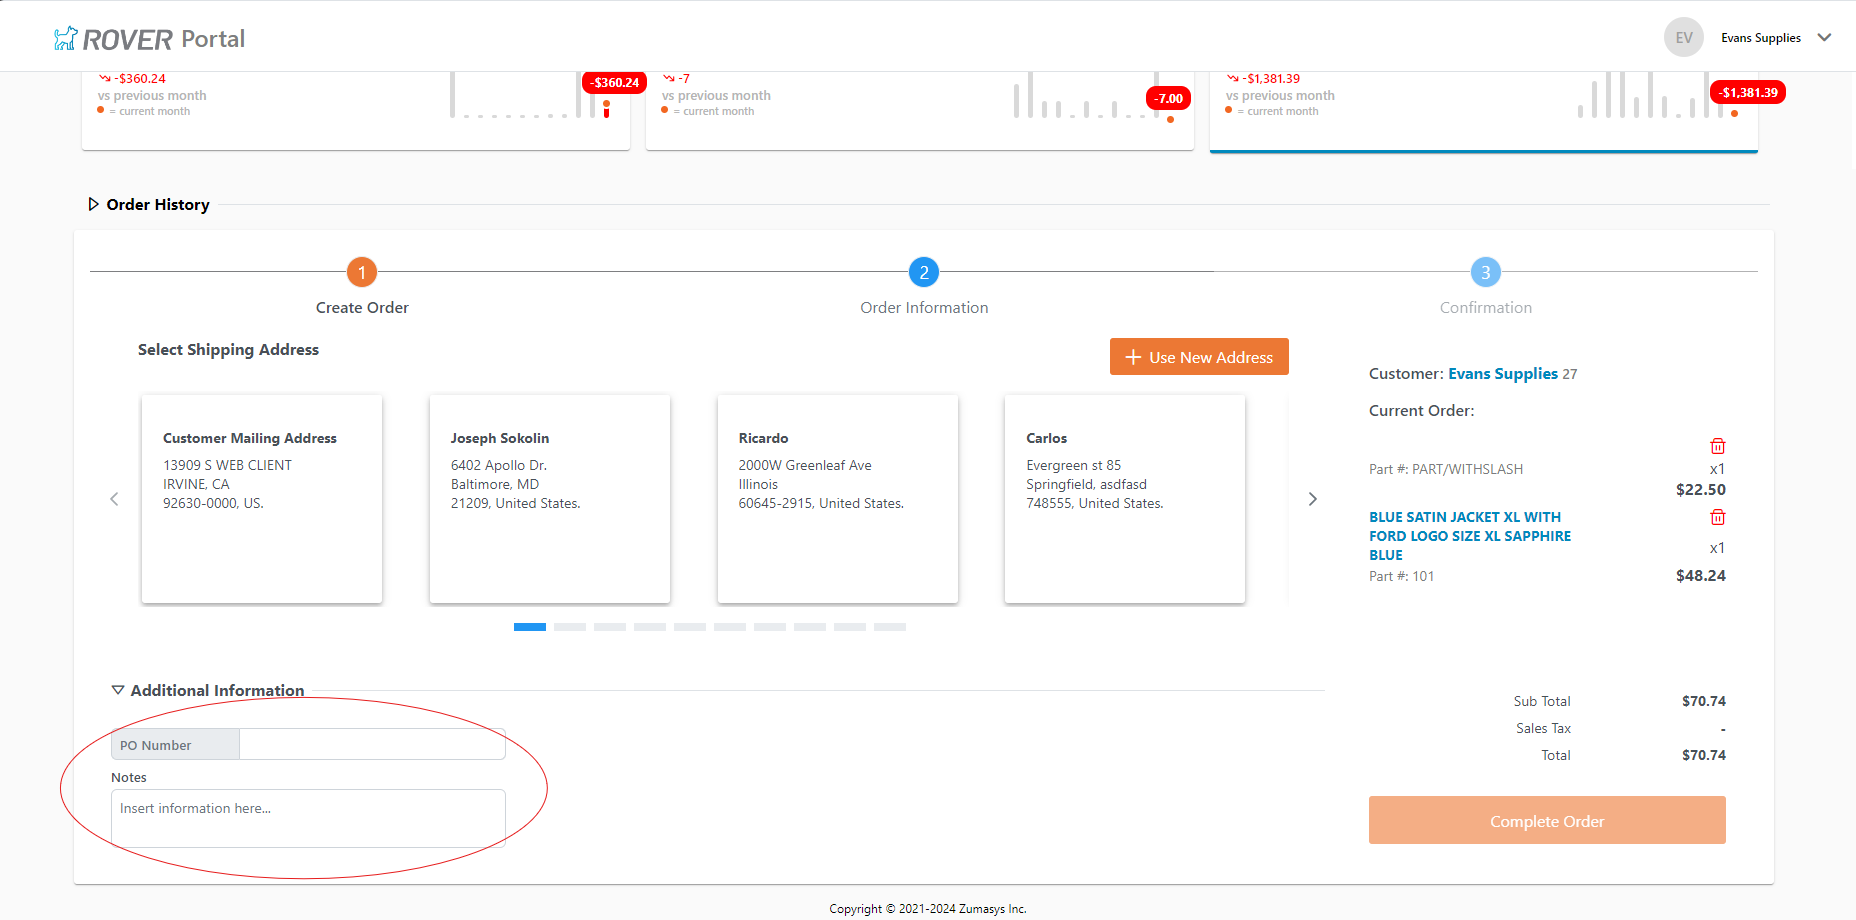
Task: Expand the Order History section
Action: point(93,204)
